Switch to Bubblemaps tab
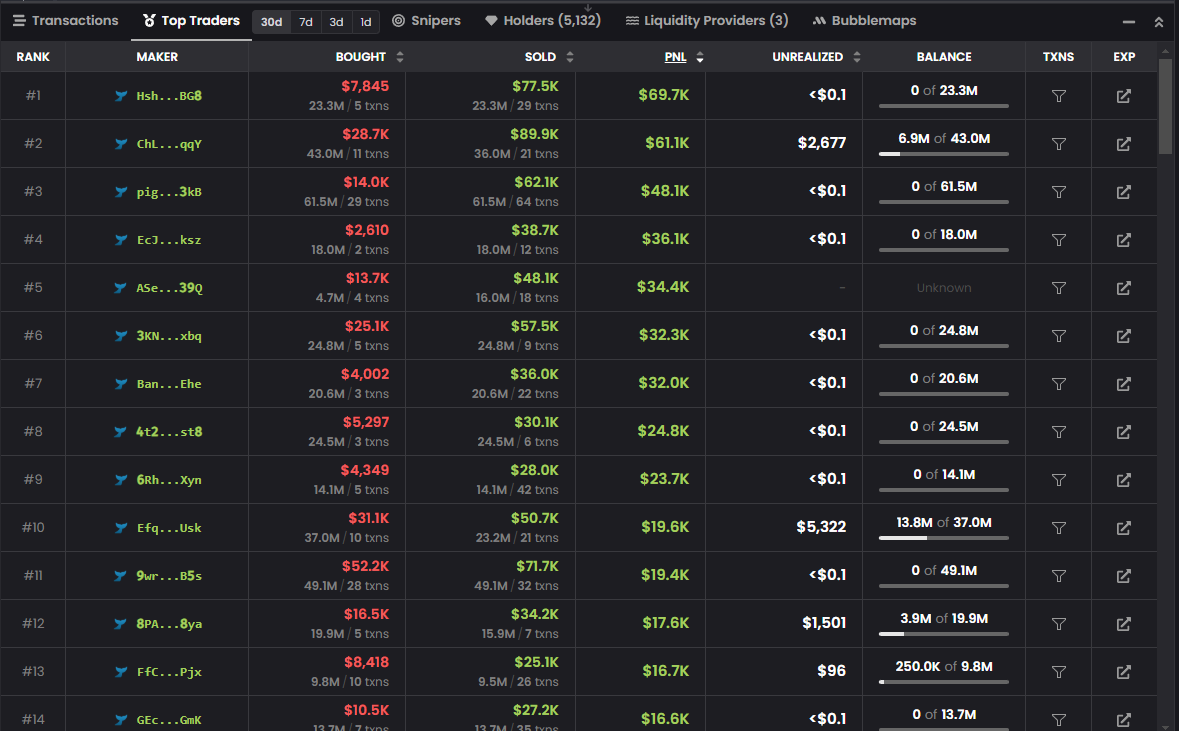Viewport: 1179px width, 731px height. click(x=864, y=21)
